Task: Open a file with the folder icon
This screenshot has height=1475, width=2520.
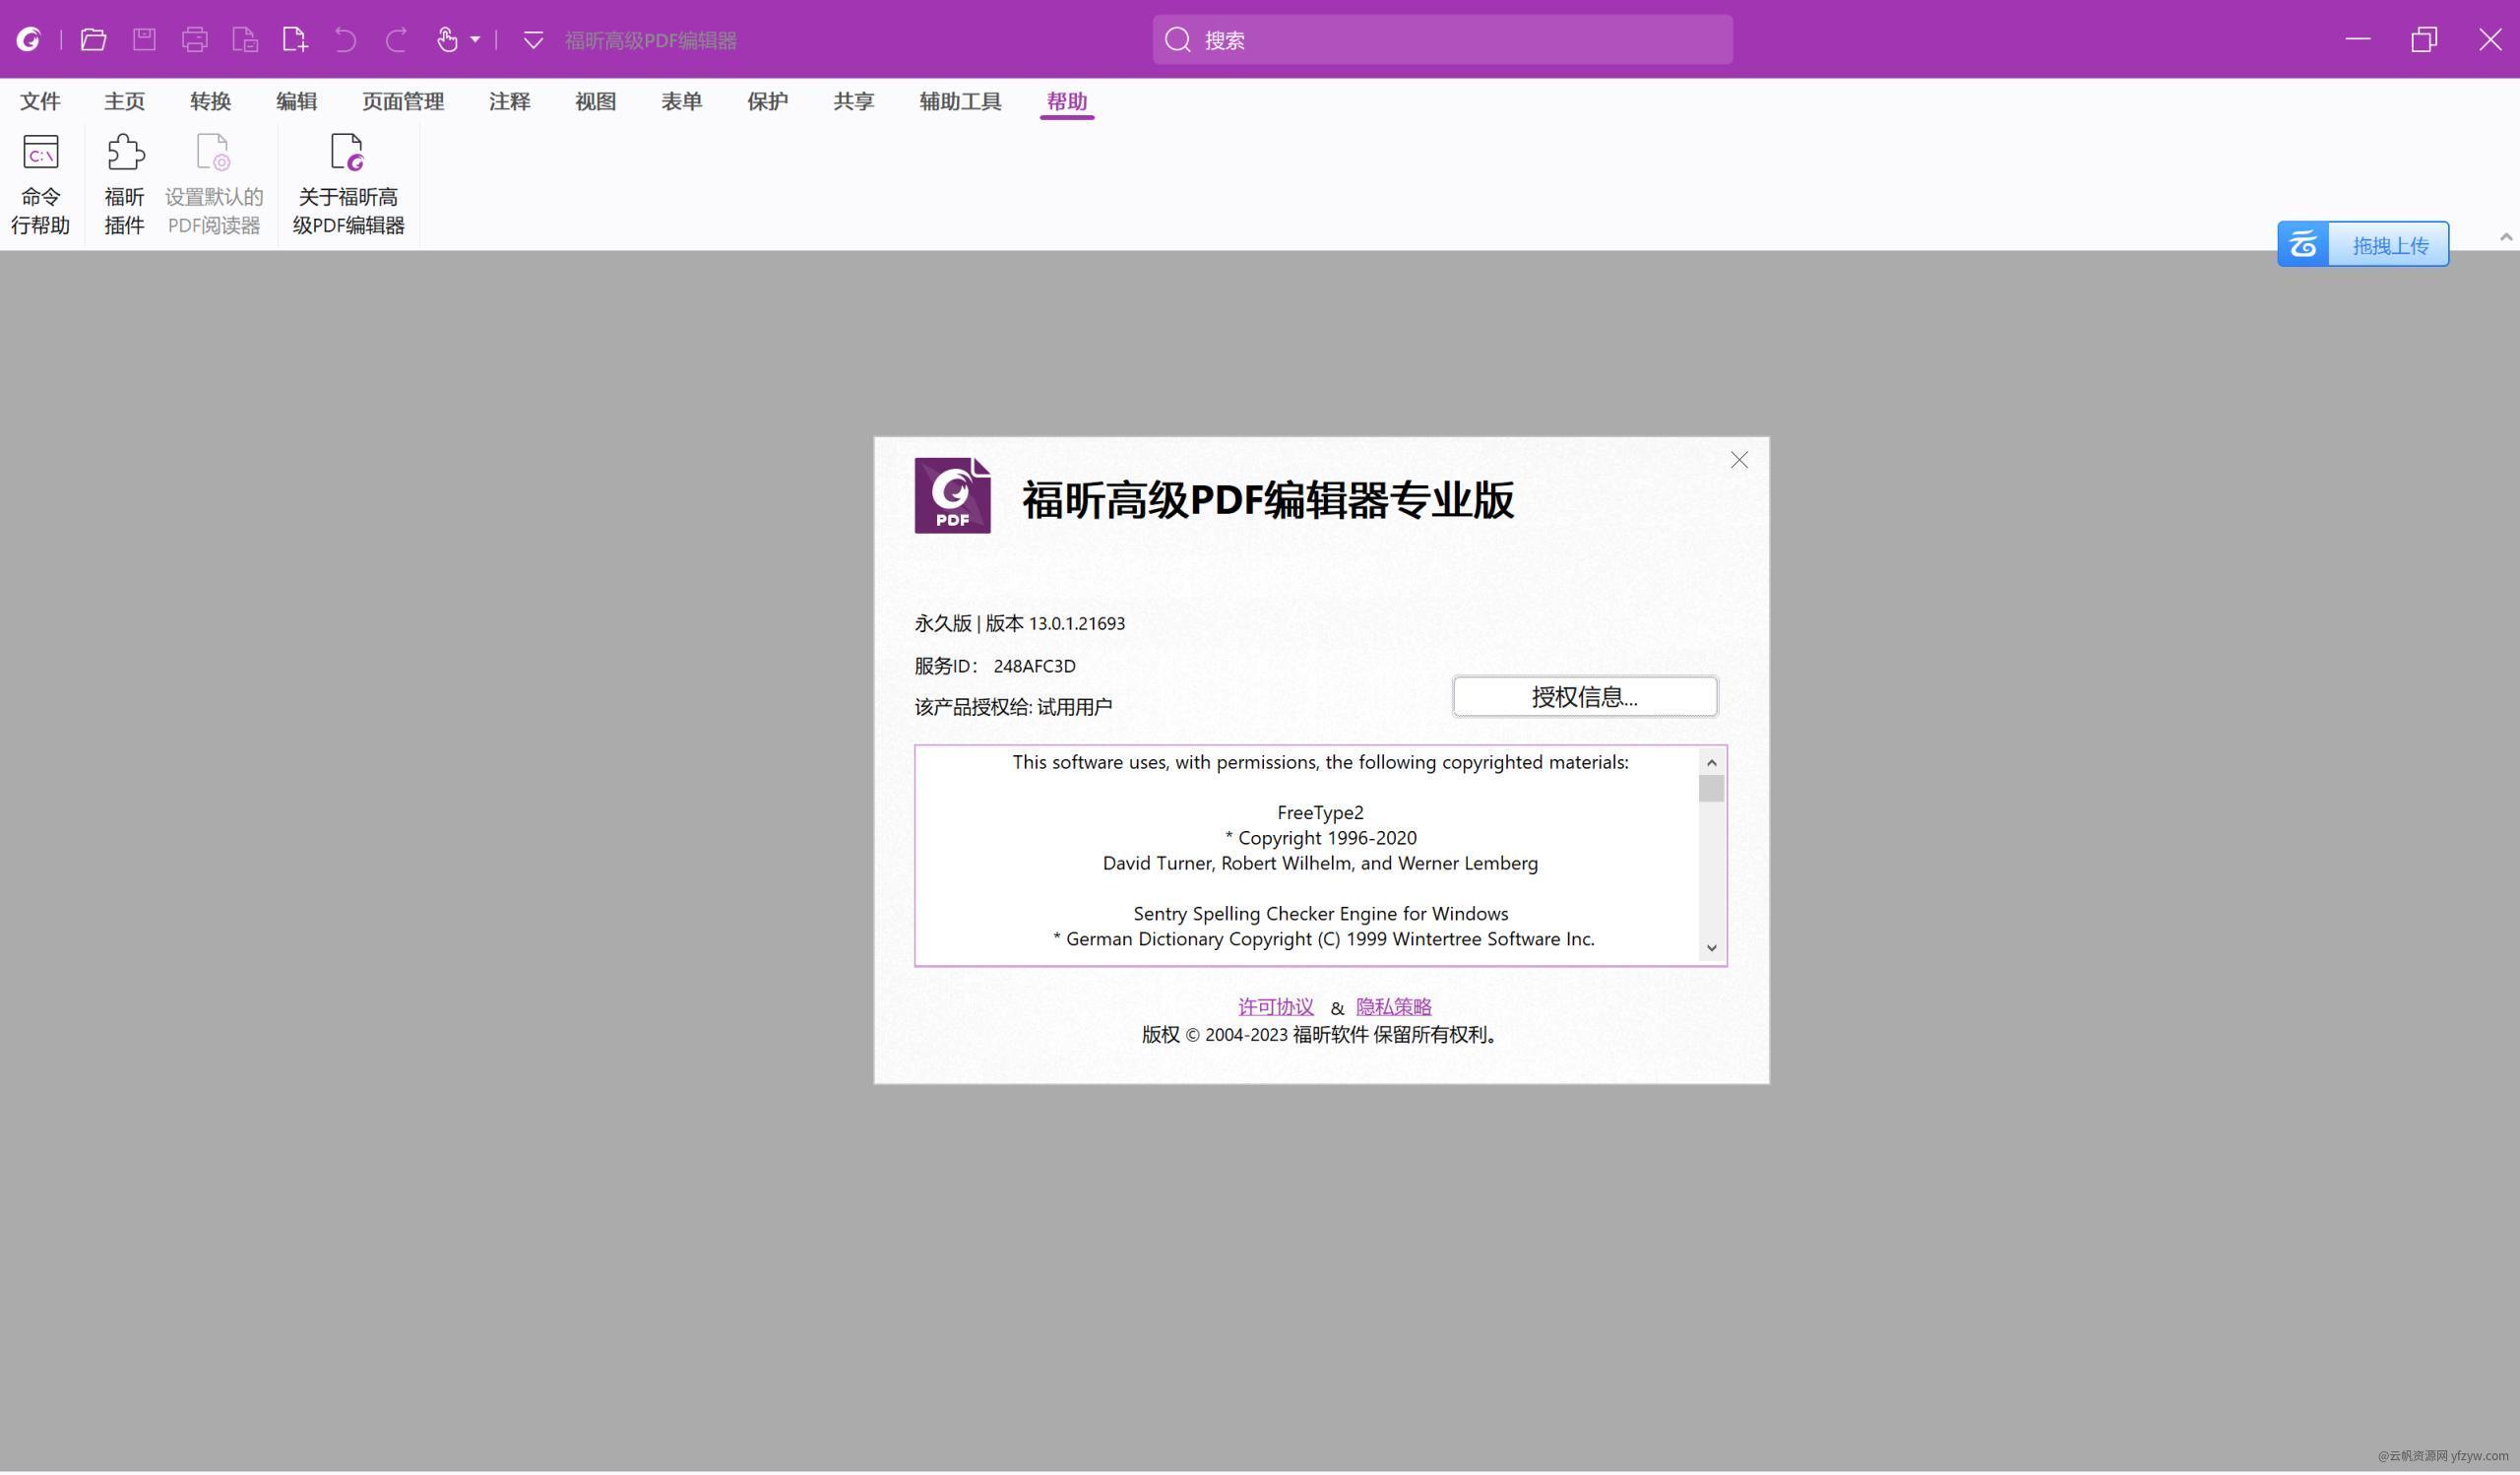Action: tap(93, 39)
